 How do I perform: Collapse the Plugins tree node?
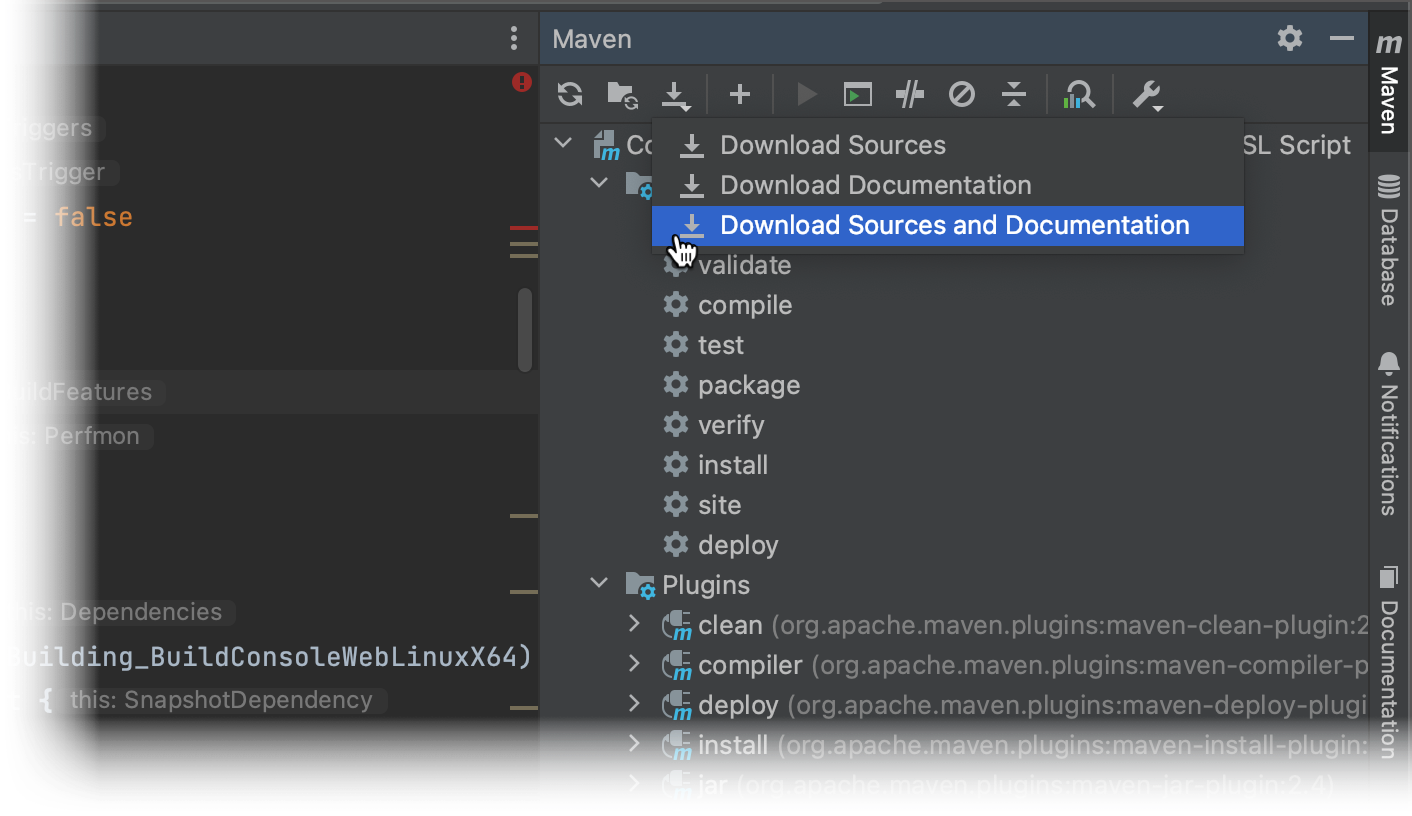click(599, 583)
